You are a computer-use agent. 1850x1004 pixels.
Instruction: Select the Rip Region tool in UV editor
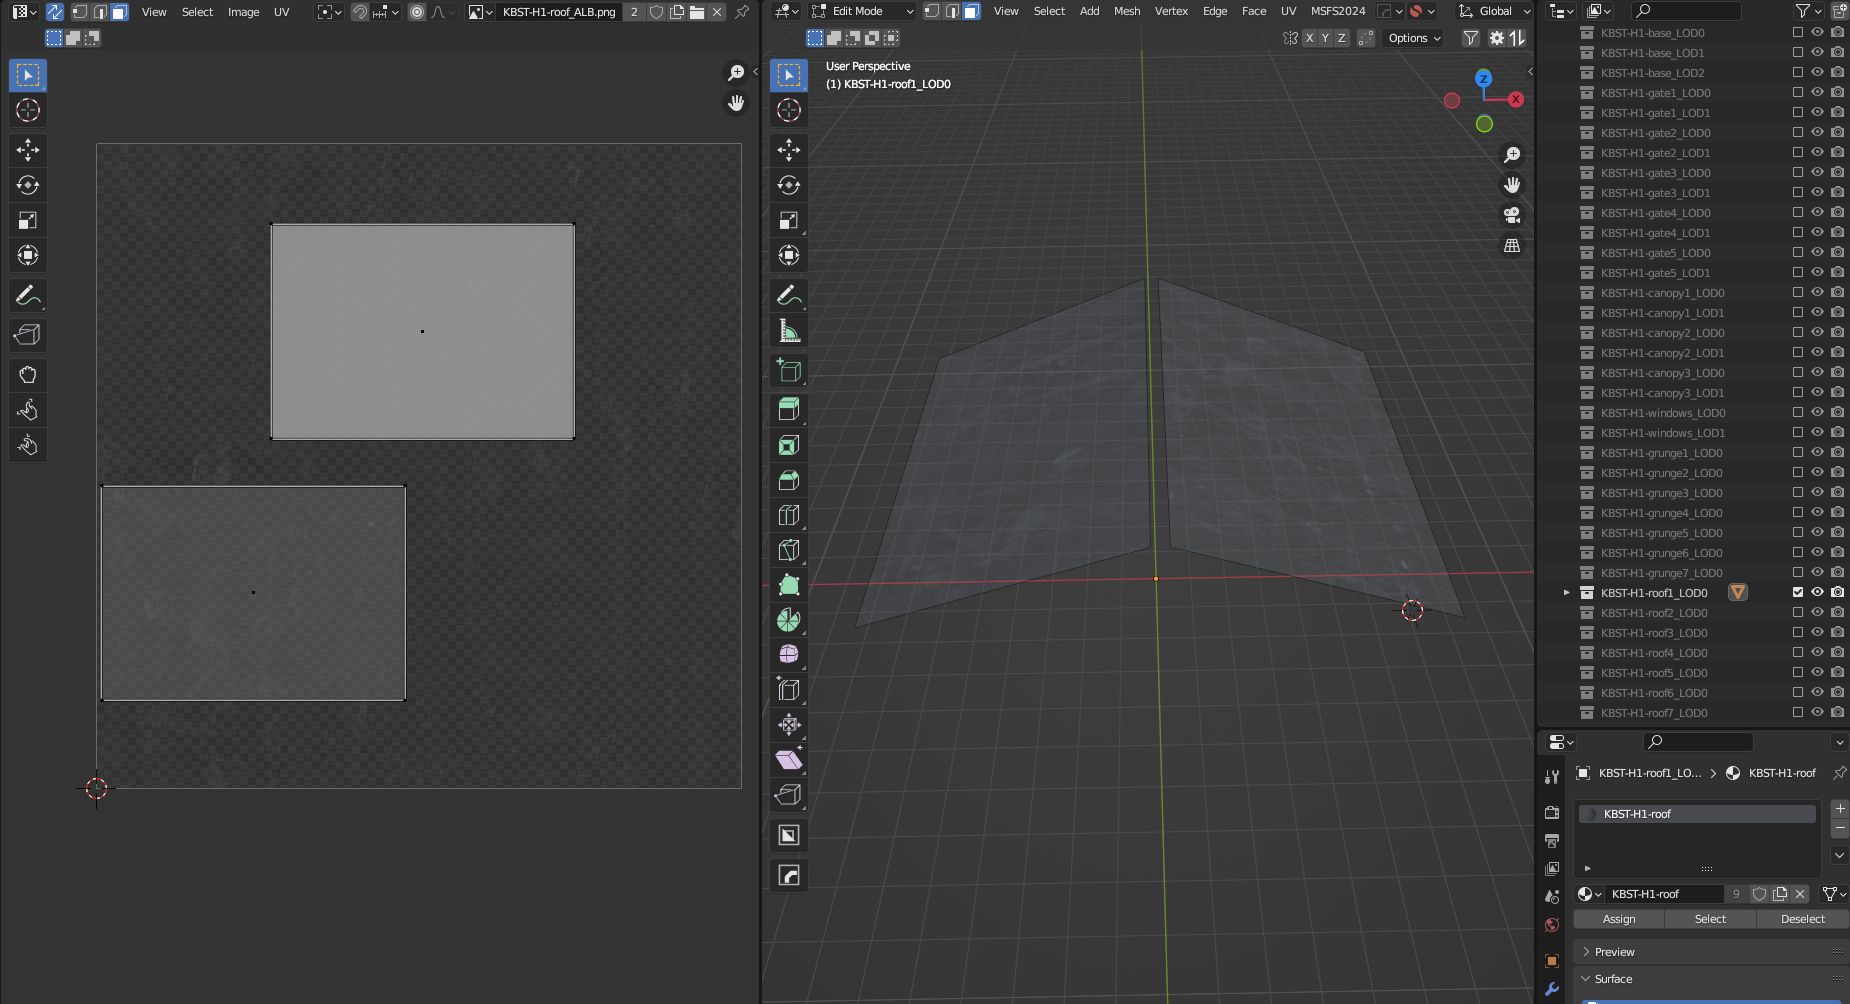[28, 335]
